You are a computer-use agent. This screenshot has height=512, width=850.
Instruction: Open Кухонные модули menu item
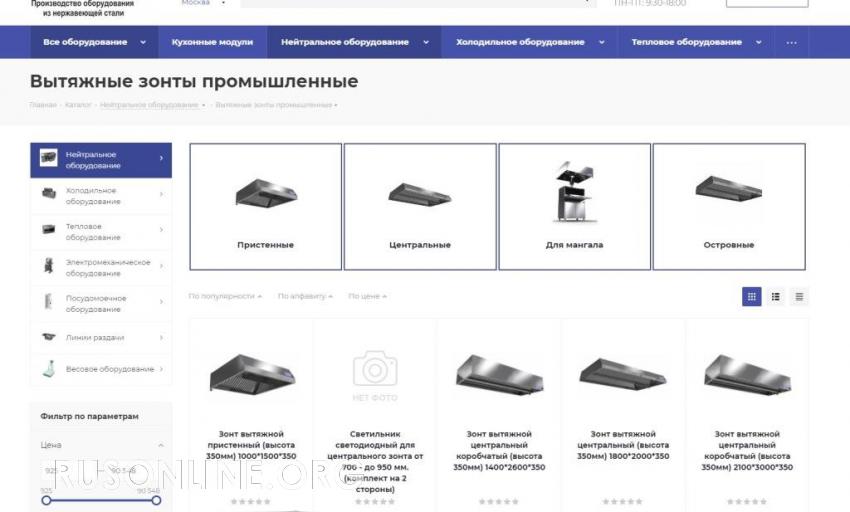click(212, 42)
